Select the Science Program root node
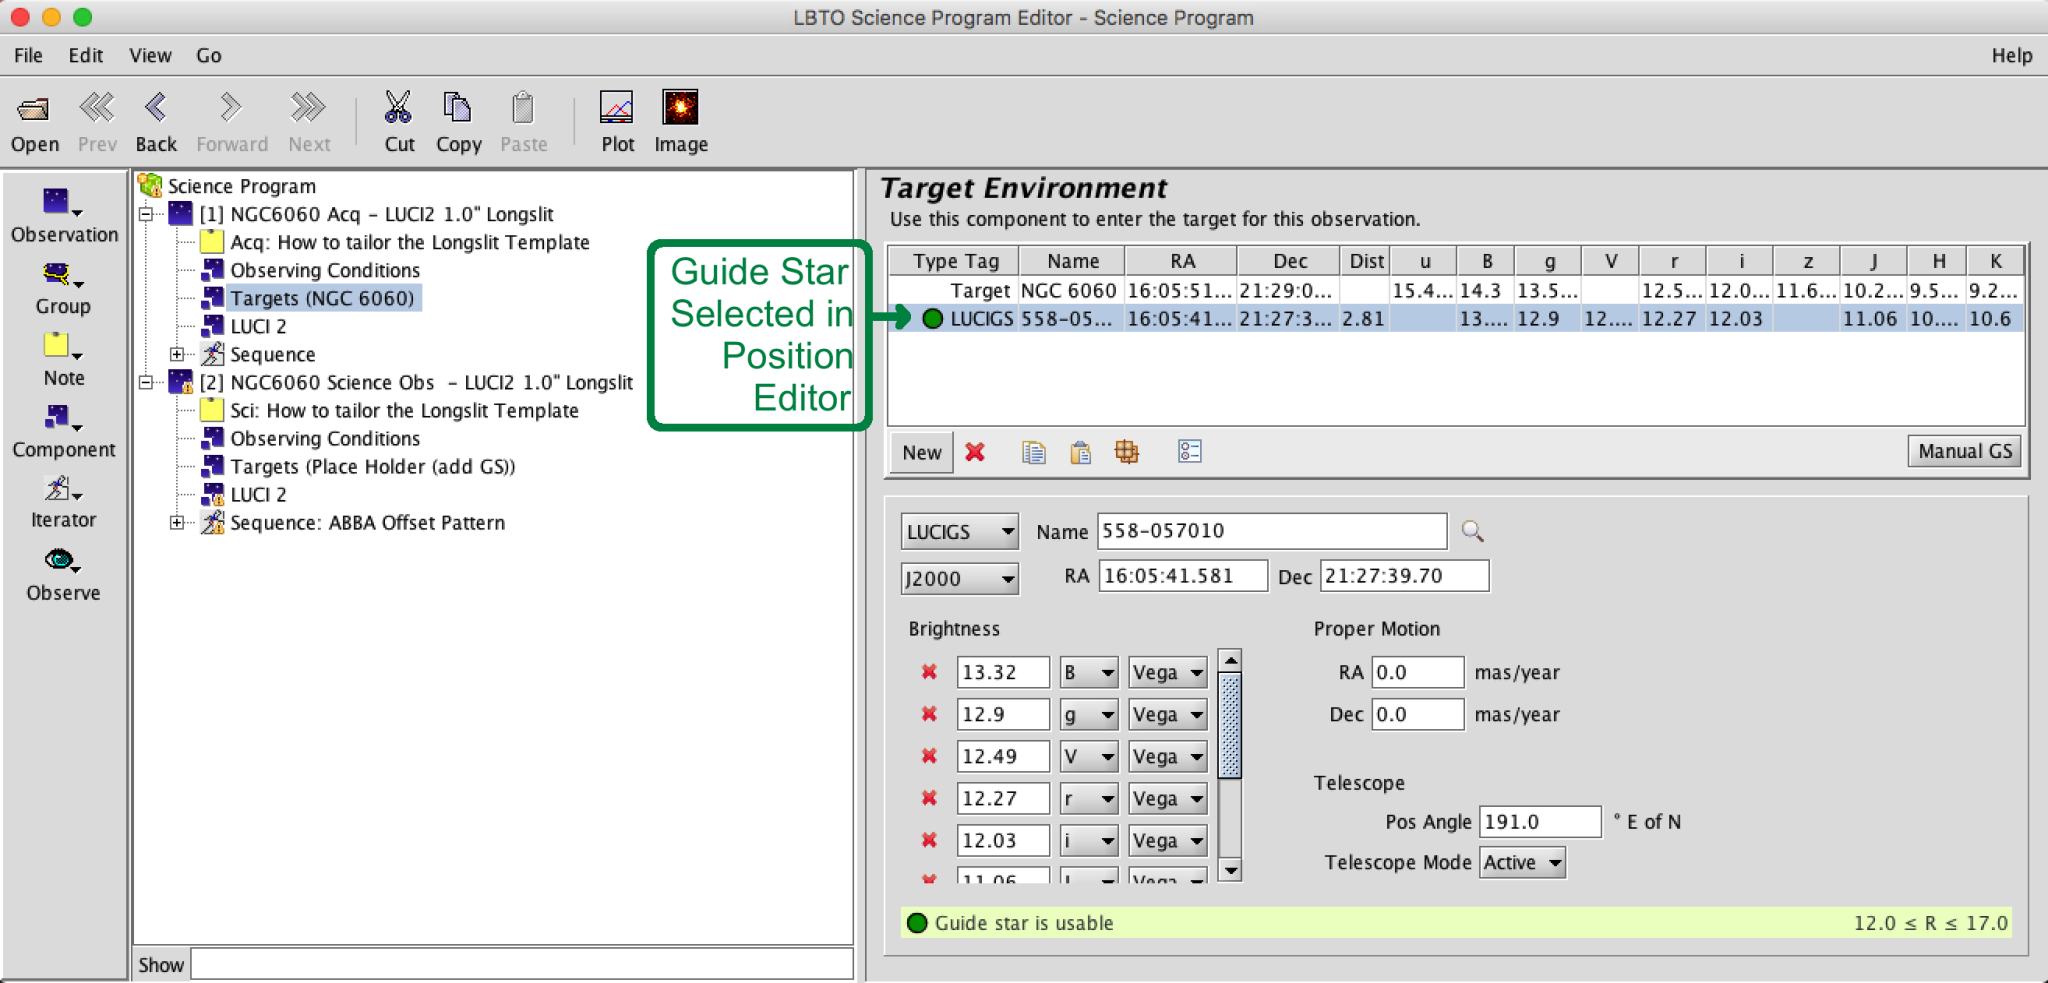The image size is (2048, 983). (241, 186)
